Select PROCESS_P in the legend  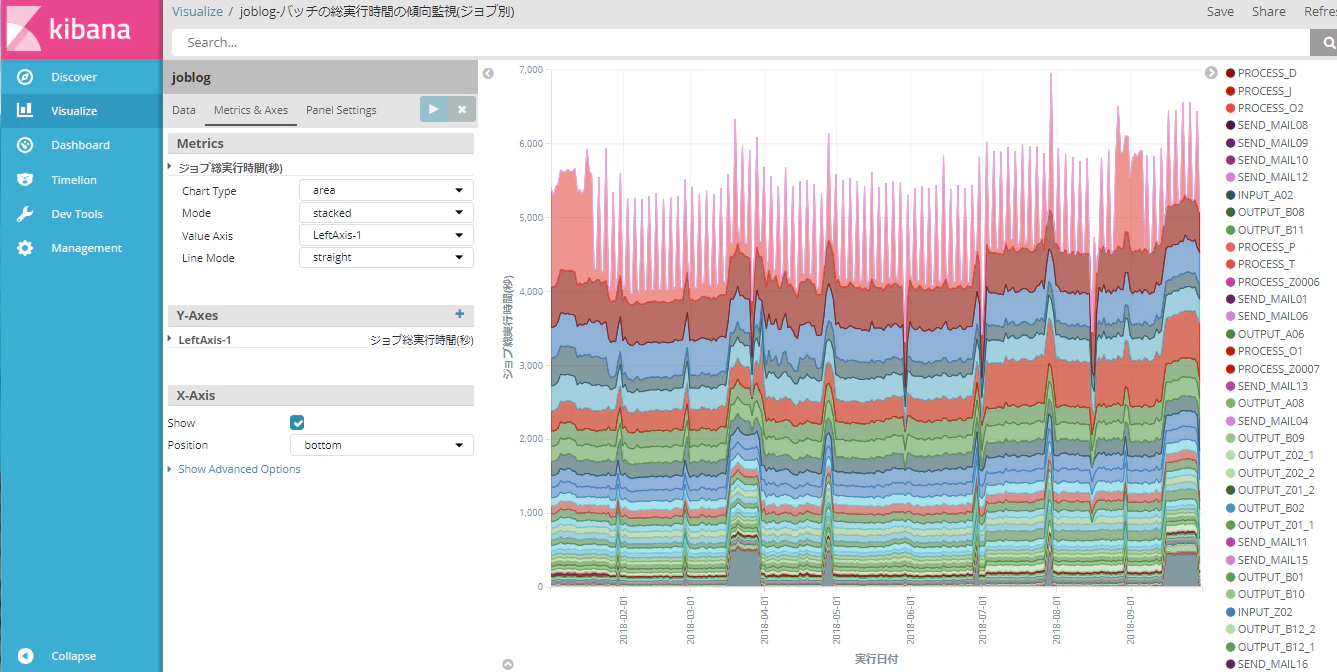click(1266, 247)
